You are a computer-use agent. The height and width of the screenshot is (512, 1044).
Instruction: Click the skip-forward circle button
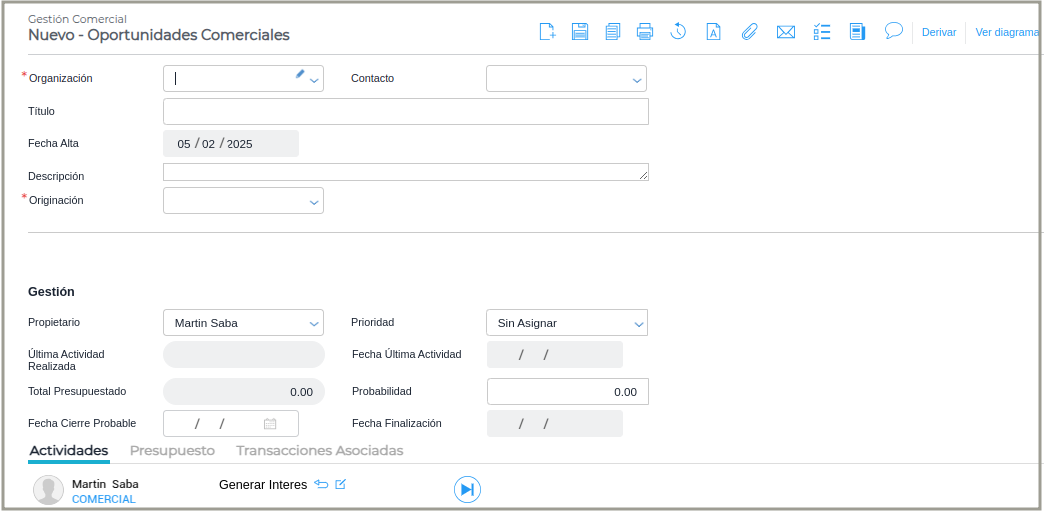pyautogui.click(x=467, y=489)
